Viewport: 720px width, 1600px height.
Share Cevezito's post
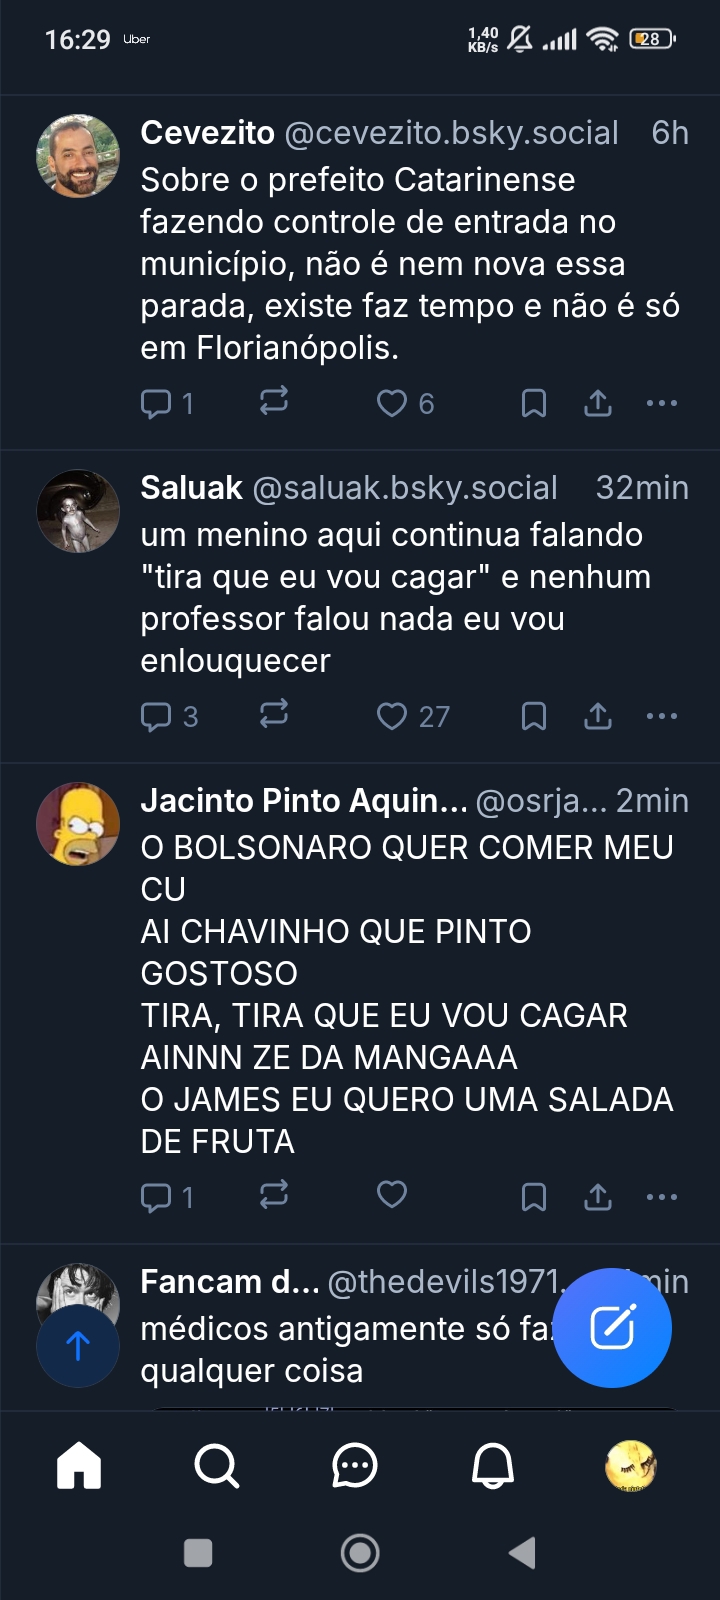tap(598, 403)
